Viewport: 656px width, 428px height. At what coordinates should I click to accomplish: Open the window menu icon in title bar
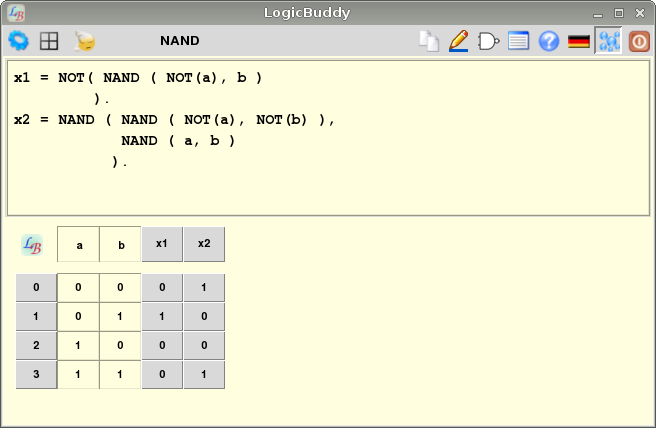tap(16, 13)
